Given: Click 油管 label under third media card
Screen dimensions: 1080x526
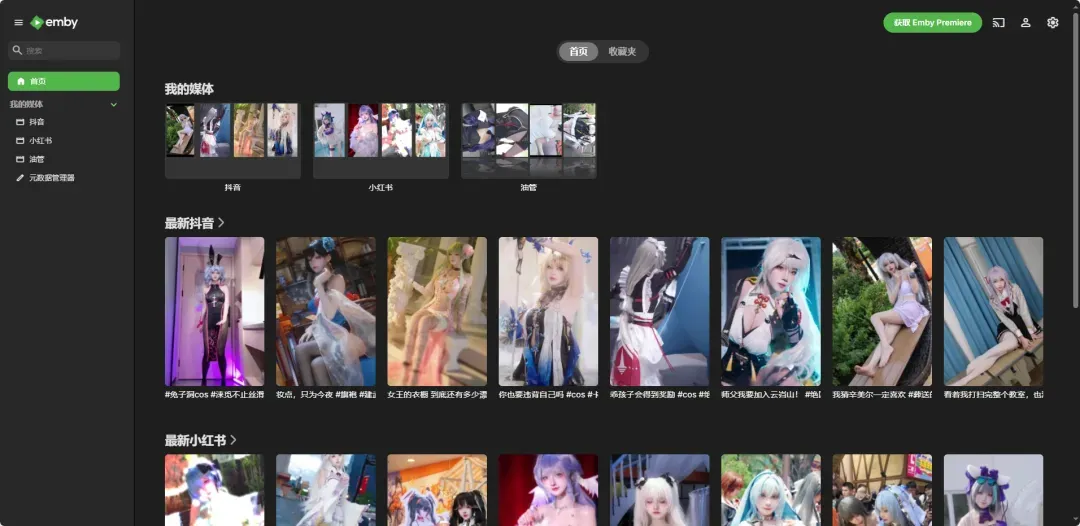Looking at the screenshot, I should pos(529,187).
